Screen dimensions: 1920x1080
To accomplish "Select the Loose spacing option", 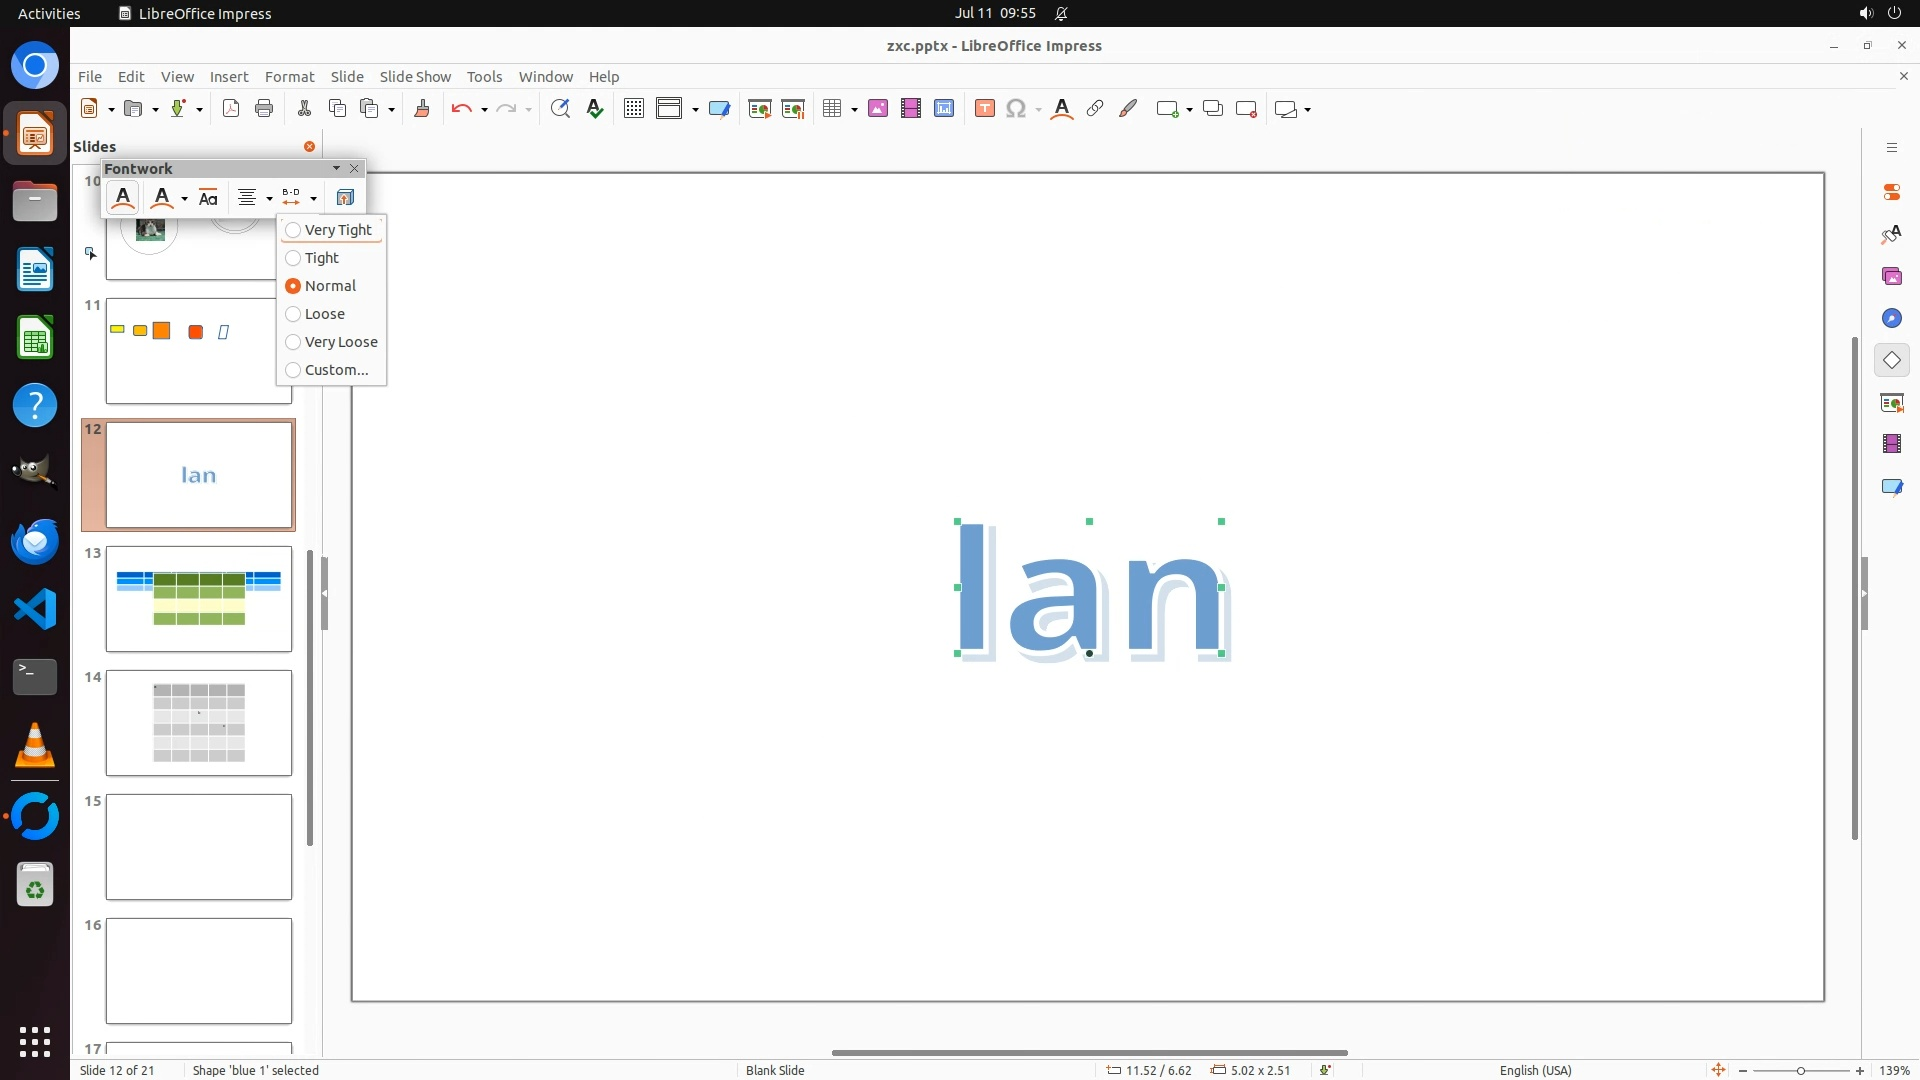I will tap(324, 314).
